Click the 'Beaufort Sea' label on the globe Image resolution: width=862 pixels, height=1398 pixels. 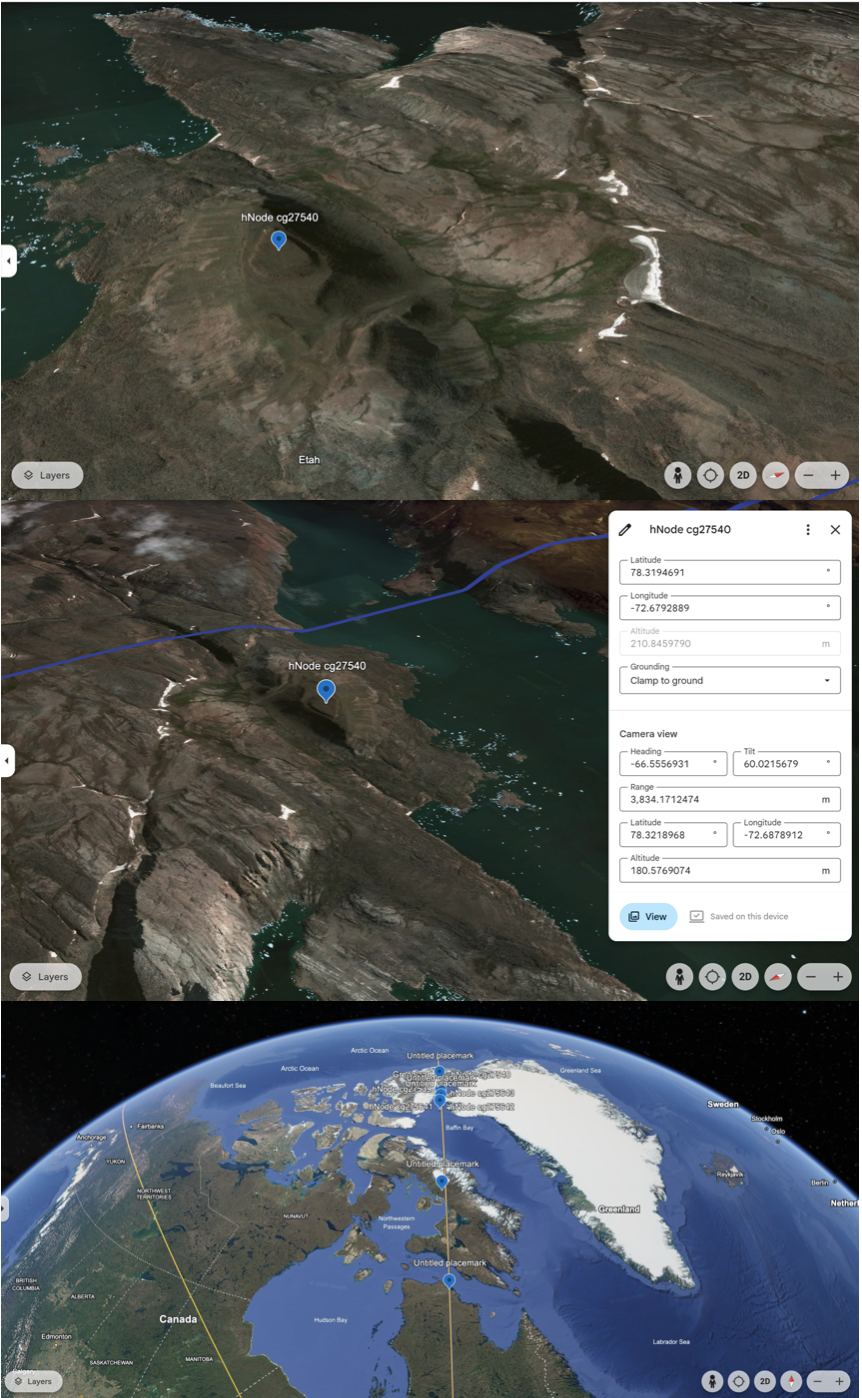[x=226, y=1085]
